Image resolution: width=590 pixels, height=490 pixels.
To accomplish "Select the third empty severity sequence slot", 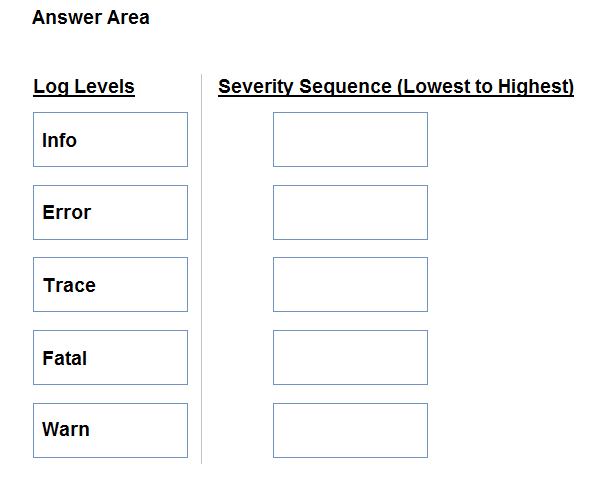I will [350, 285].
